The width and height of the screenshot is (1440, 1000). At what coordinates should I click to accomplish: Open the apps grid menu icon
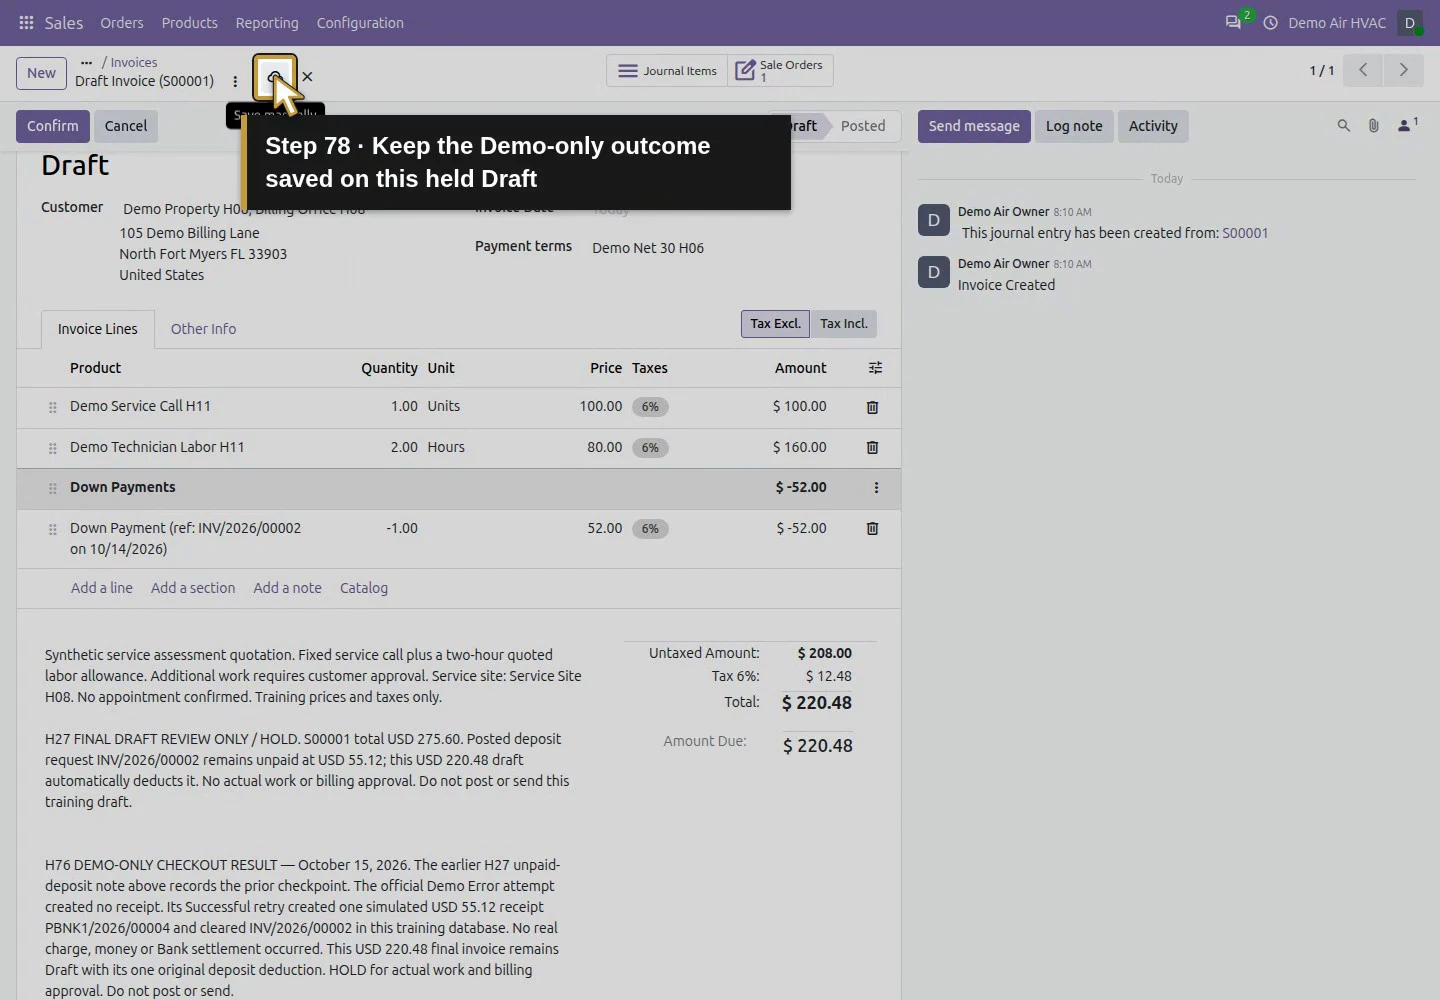[x=26, y=22]
